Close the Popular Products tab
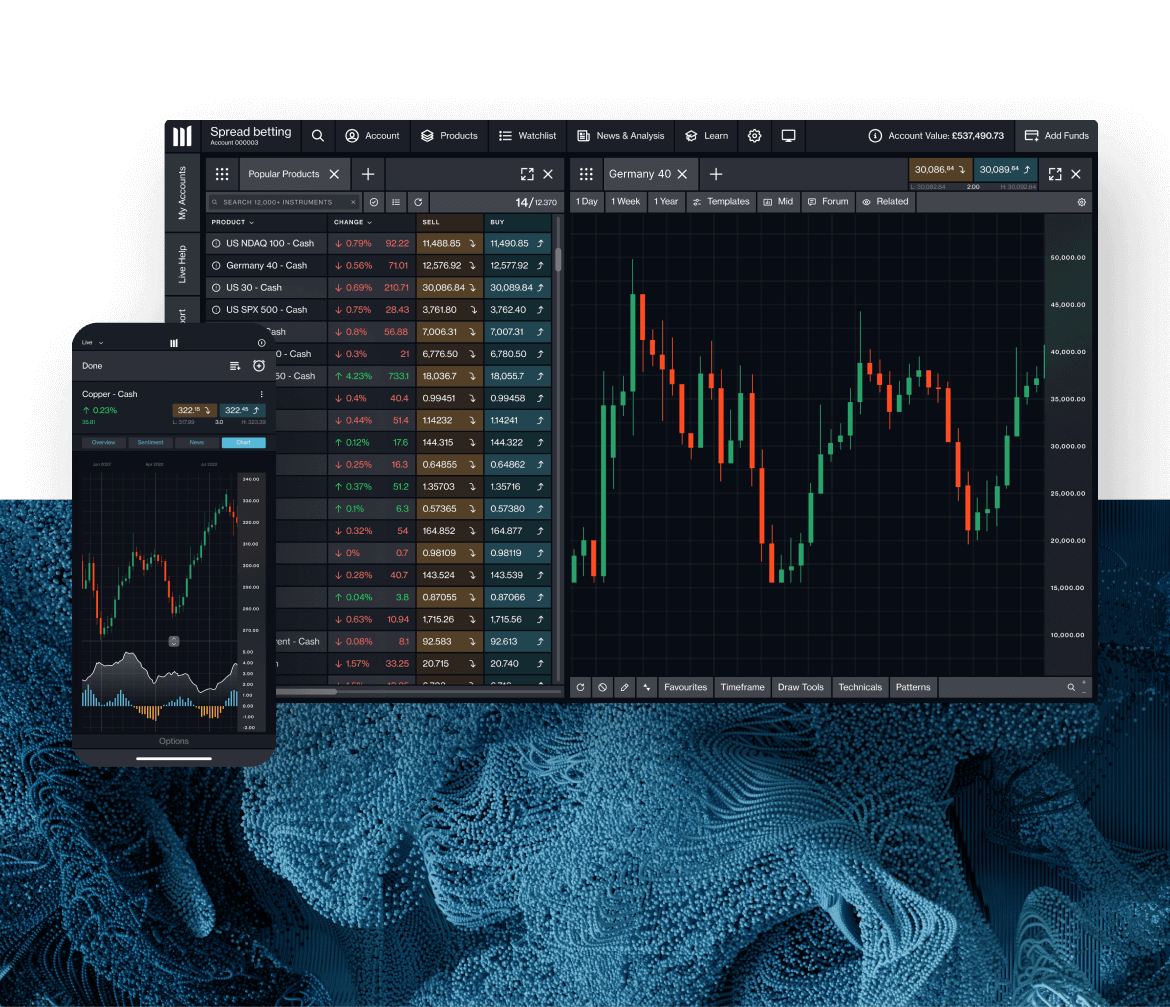The height and width of the screenshot is (1007, 1170). point(334,174)
